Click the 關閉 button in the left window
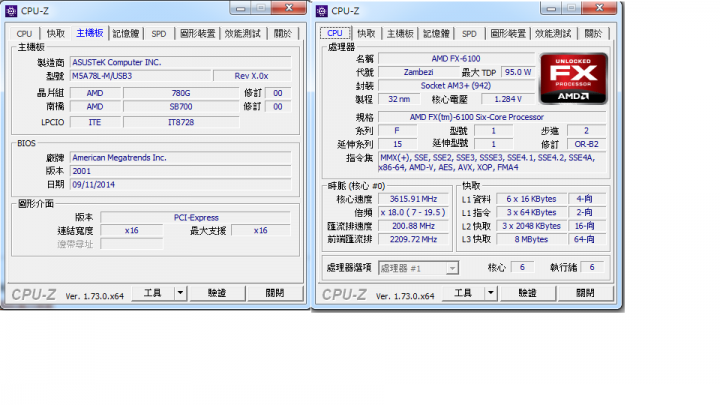 [x=275, y=293]
